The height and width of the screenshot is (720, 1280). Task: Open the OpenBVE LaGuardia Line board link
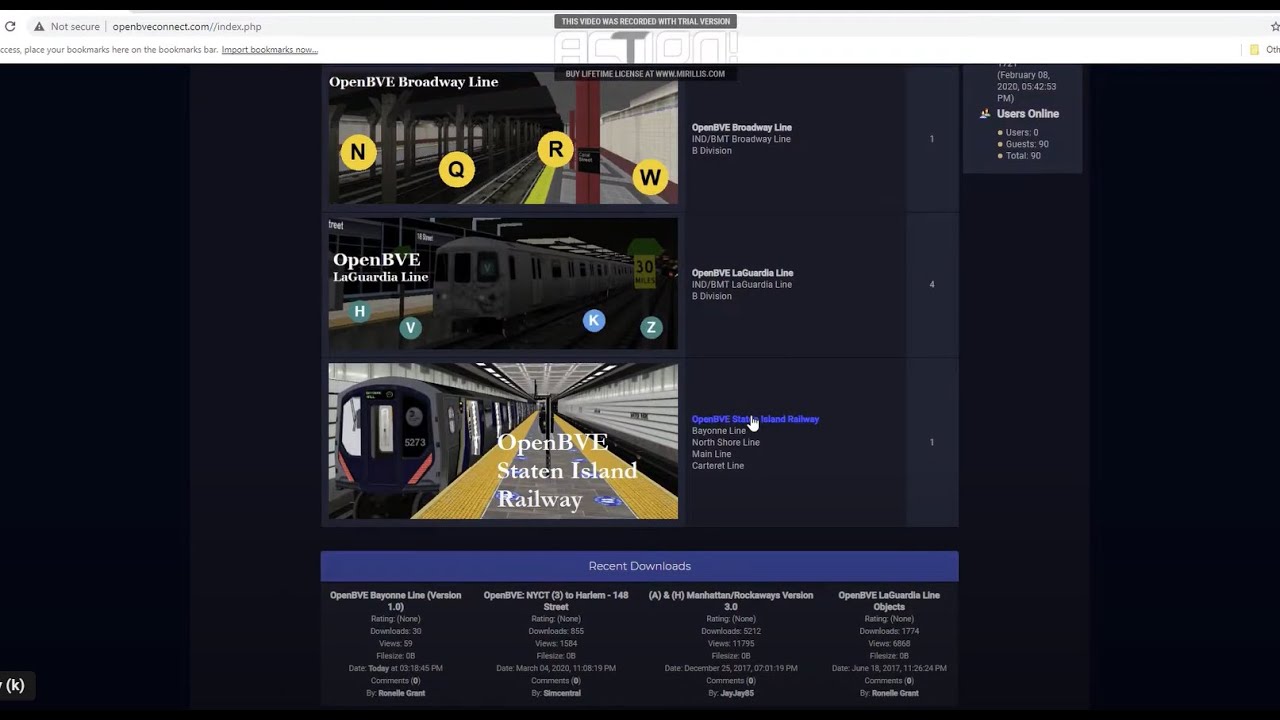click(x=743, y=273)
